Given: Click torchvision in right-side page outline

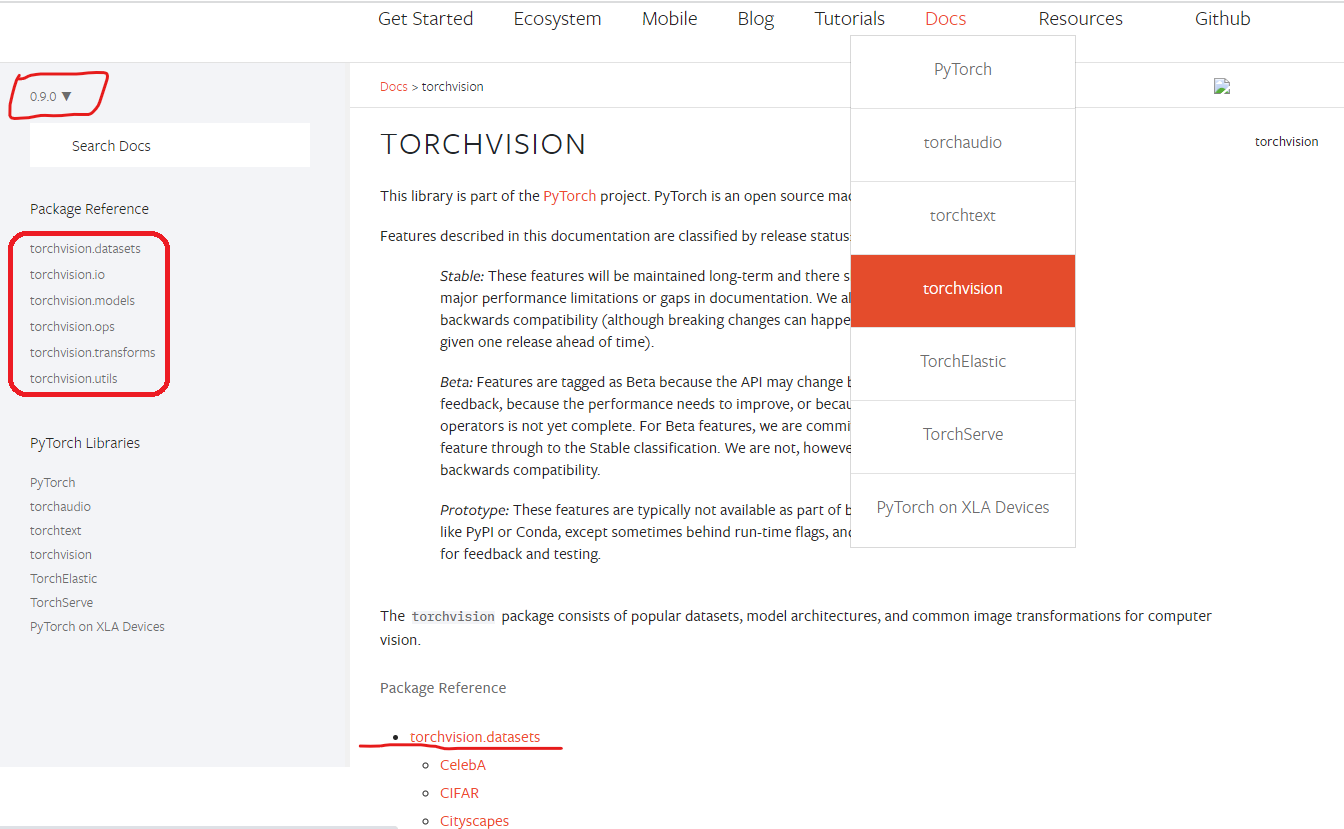Looking at the screenshot, I should [x=1286, y=142].
